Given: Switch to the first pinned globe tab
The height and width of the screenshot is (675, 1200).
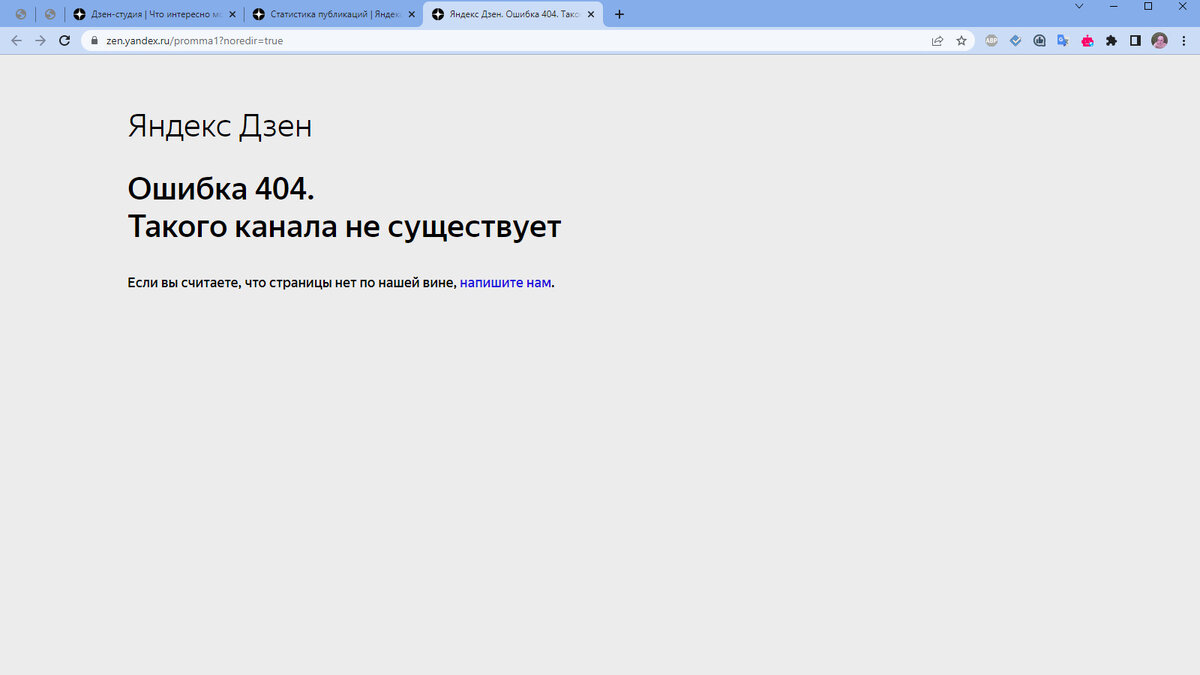Looking at the screenshot, I should click(x=20, y=14).
